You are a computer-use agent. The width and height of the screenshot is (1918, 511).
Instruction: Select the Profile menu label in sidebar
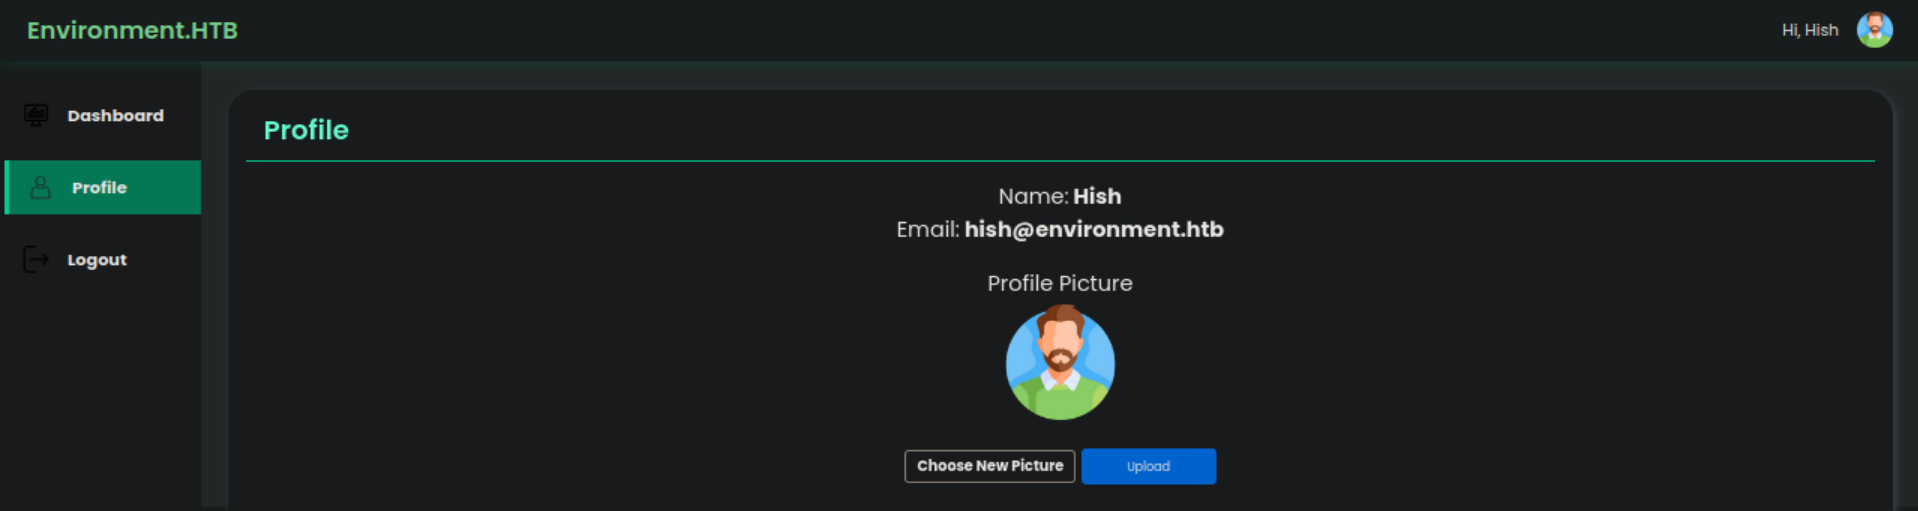click(99, 188)
